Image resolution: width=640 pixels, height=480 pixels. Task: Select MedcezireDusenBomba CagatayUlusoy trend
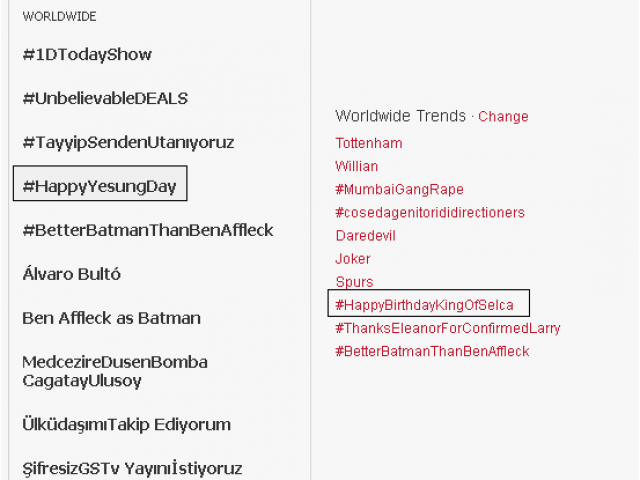114,371
